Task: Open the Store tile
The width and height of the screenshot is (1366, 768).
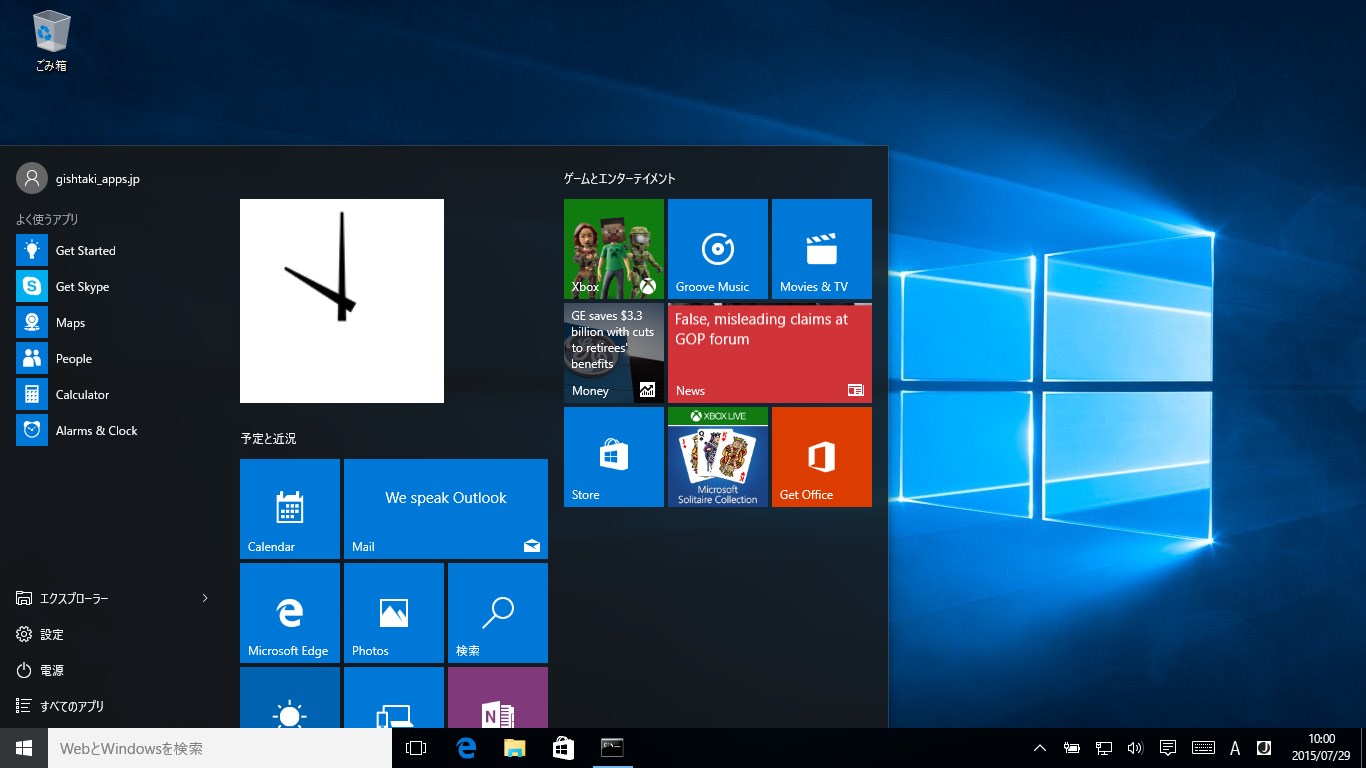Action: click(614, 457)
